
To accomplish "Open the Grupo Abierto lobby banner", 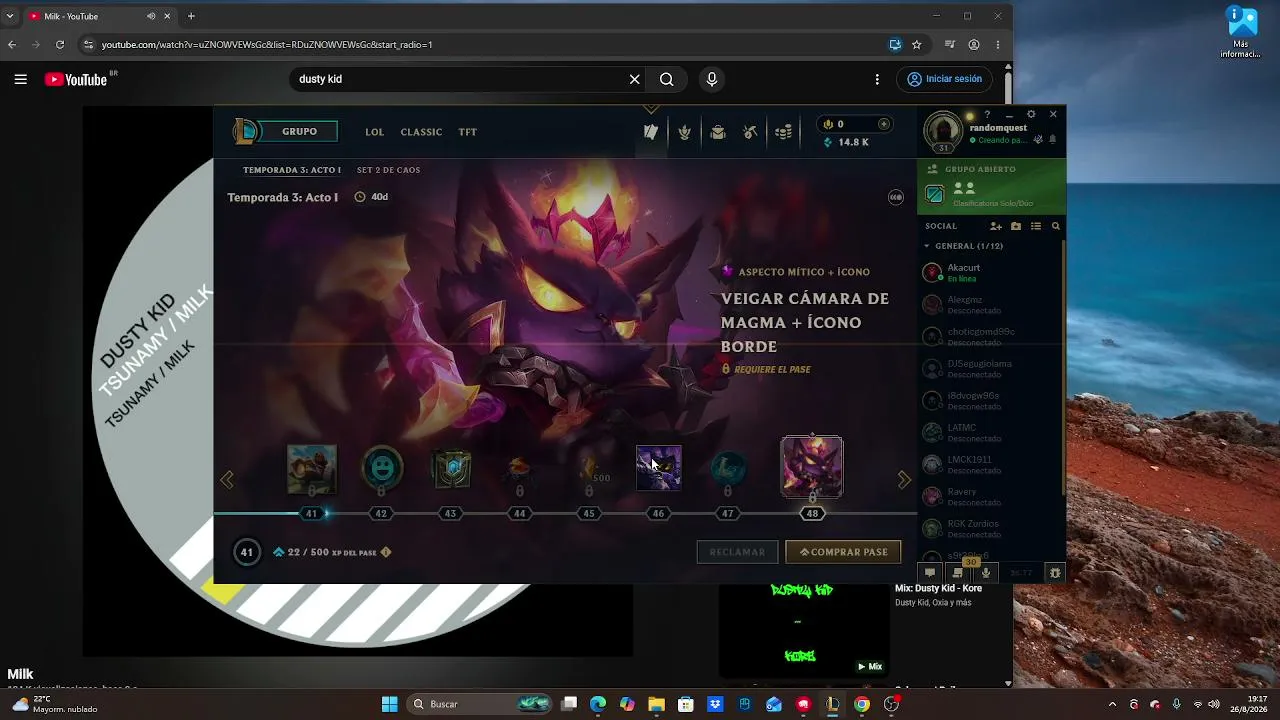I will click(991, 187).
